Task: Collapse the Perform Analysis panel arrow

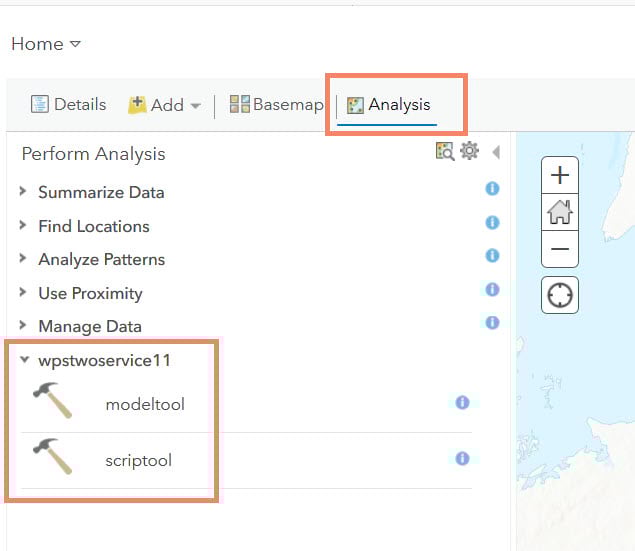Action: 496,152
